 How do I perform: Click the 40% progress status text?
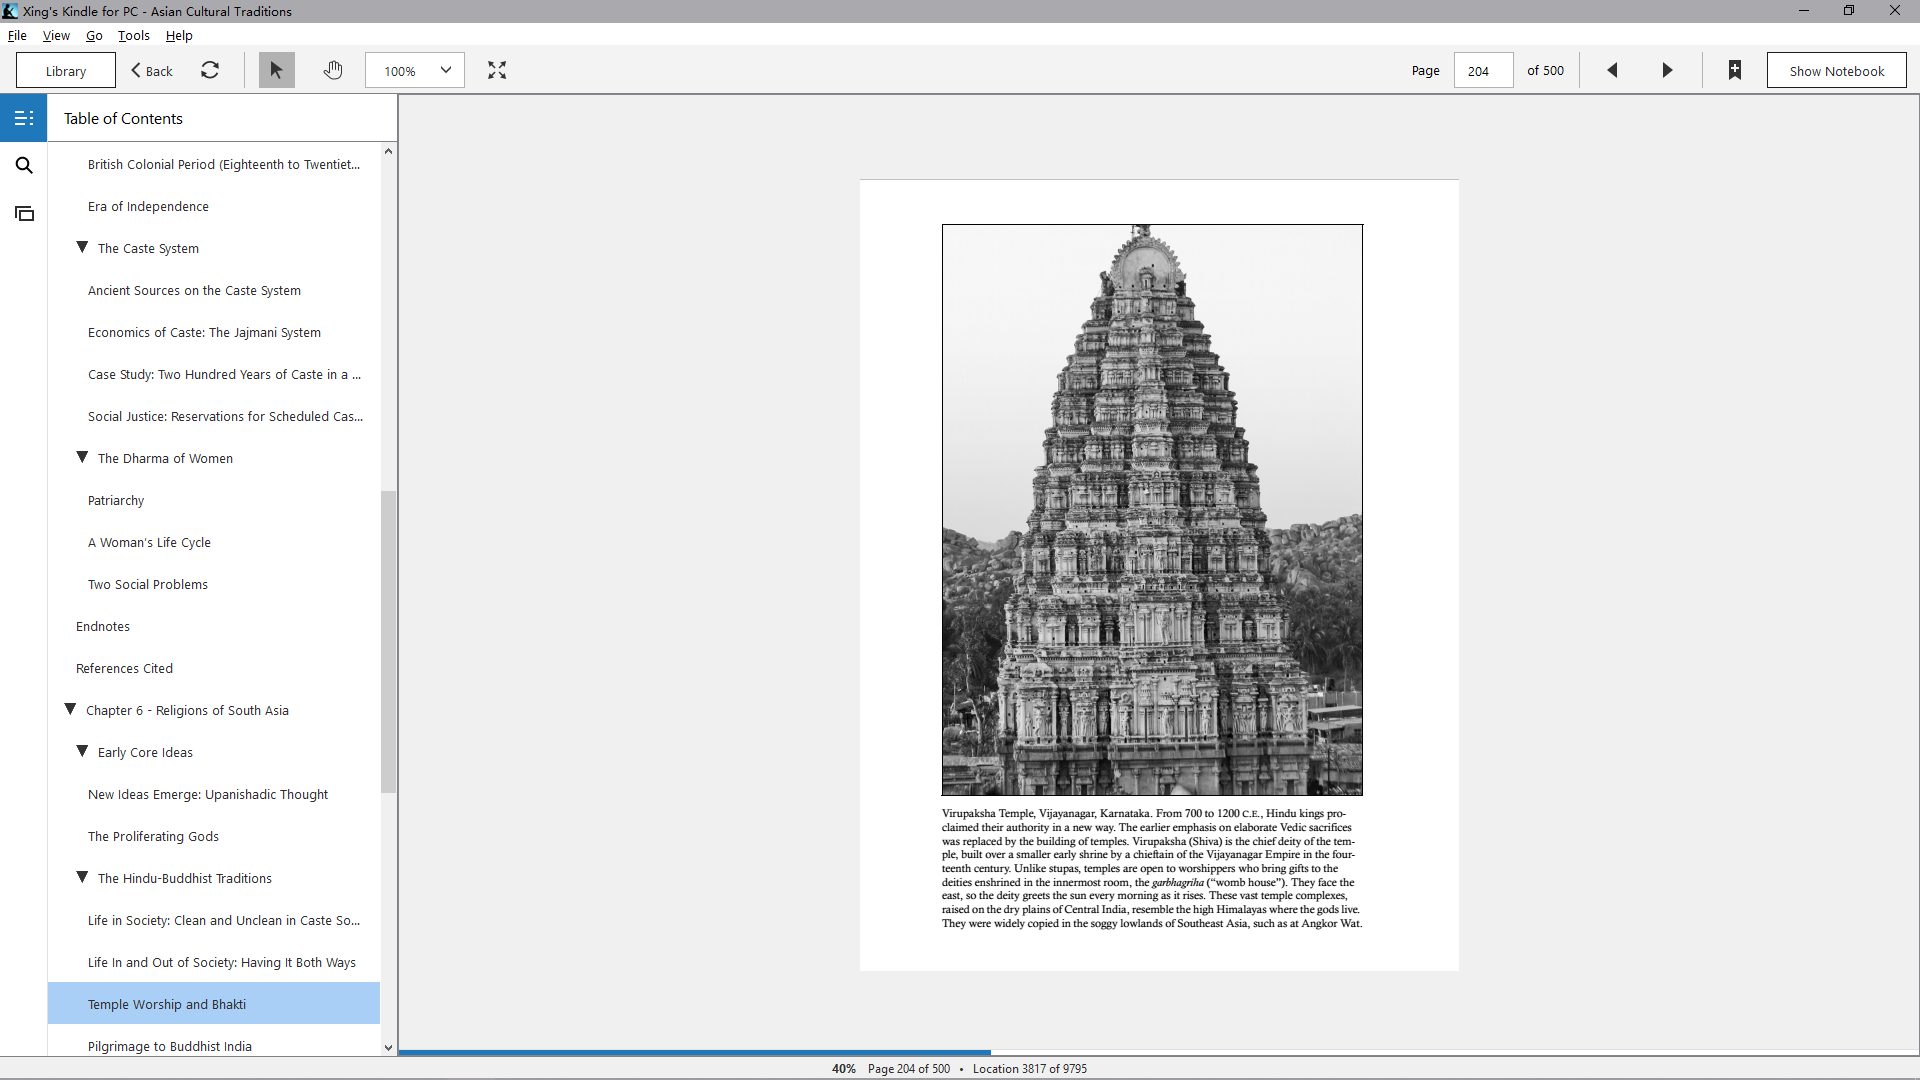pos(844,1068)
